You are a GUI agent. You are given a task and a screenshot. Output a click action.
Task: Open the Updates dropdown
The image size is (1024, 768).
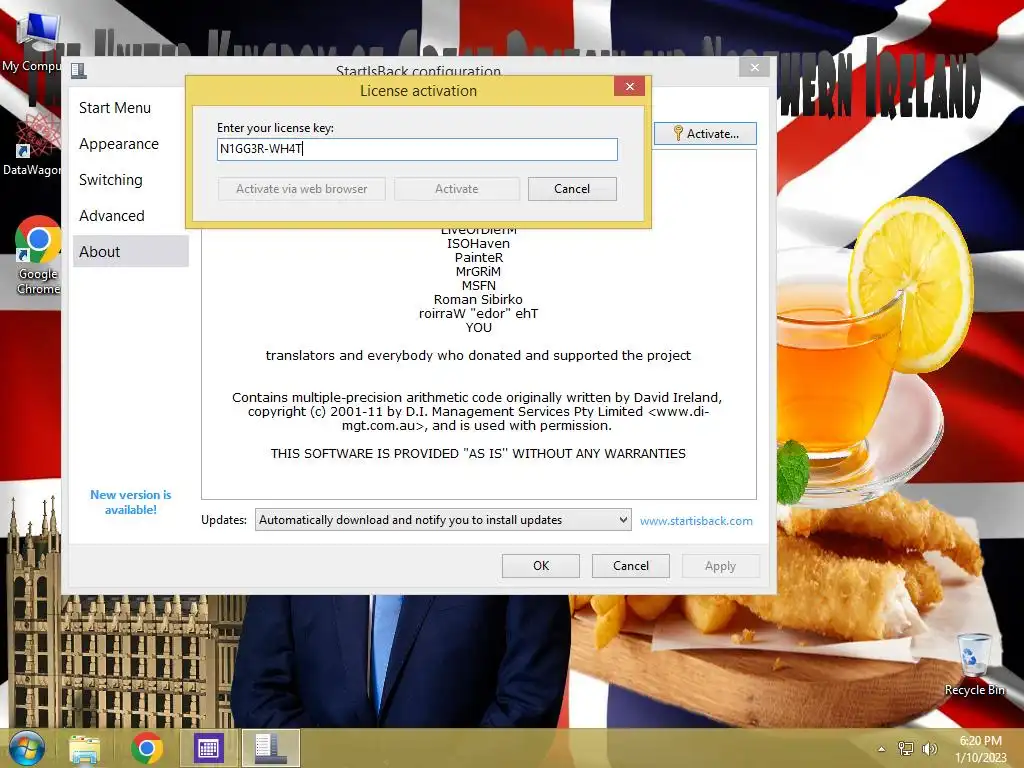click(443, 520)
